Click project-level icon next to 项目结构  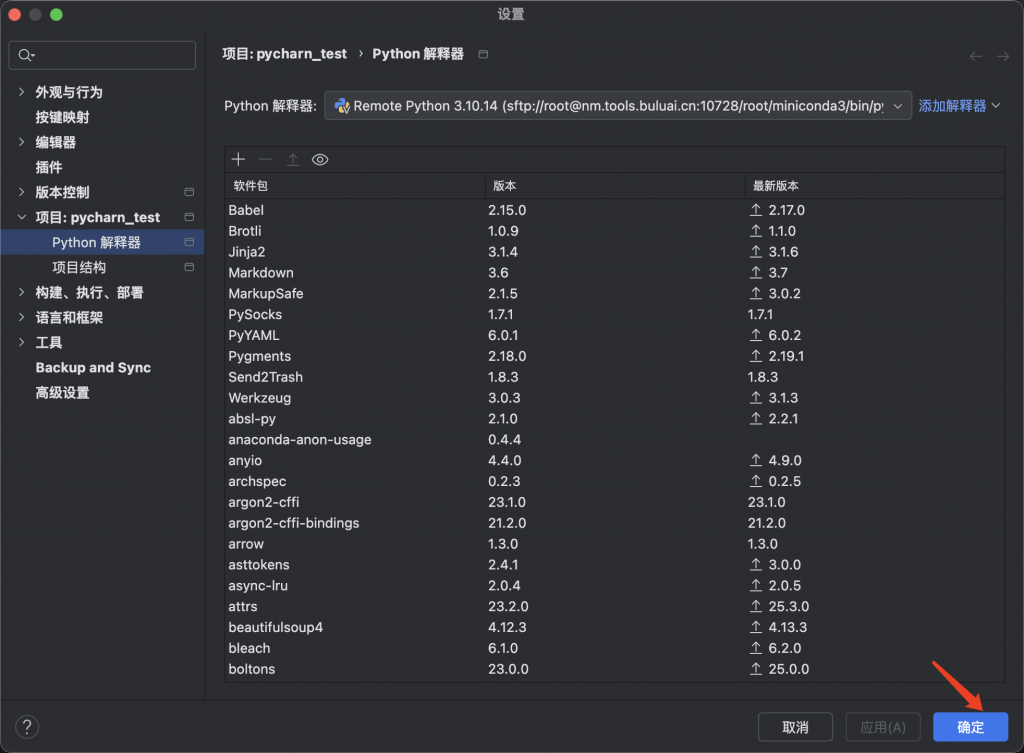tap(189, 267)
